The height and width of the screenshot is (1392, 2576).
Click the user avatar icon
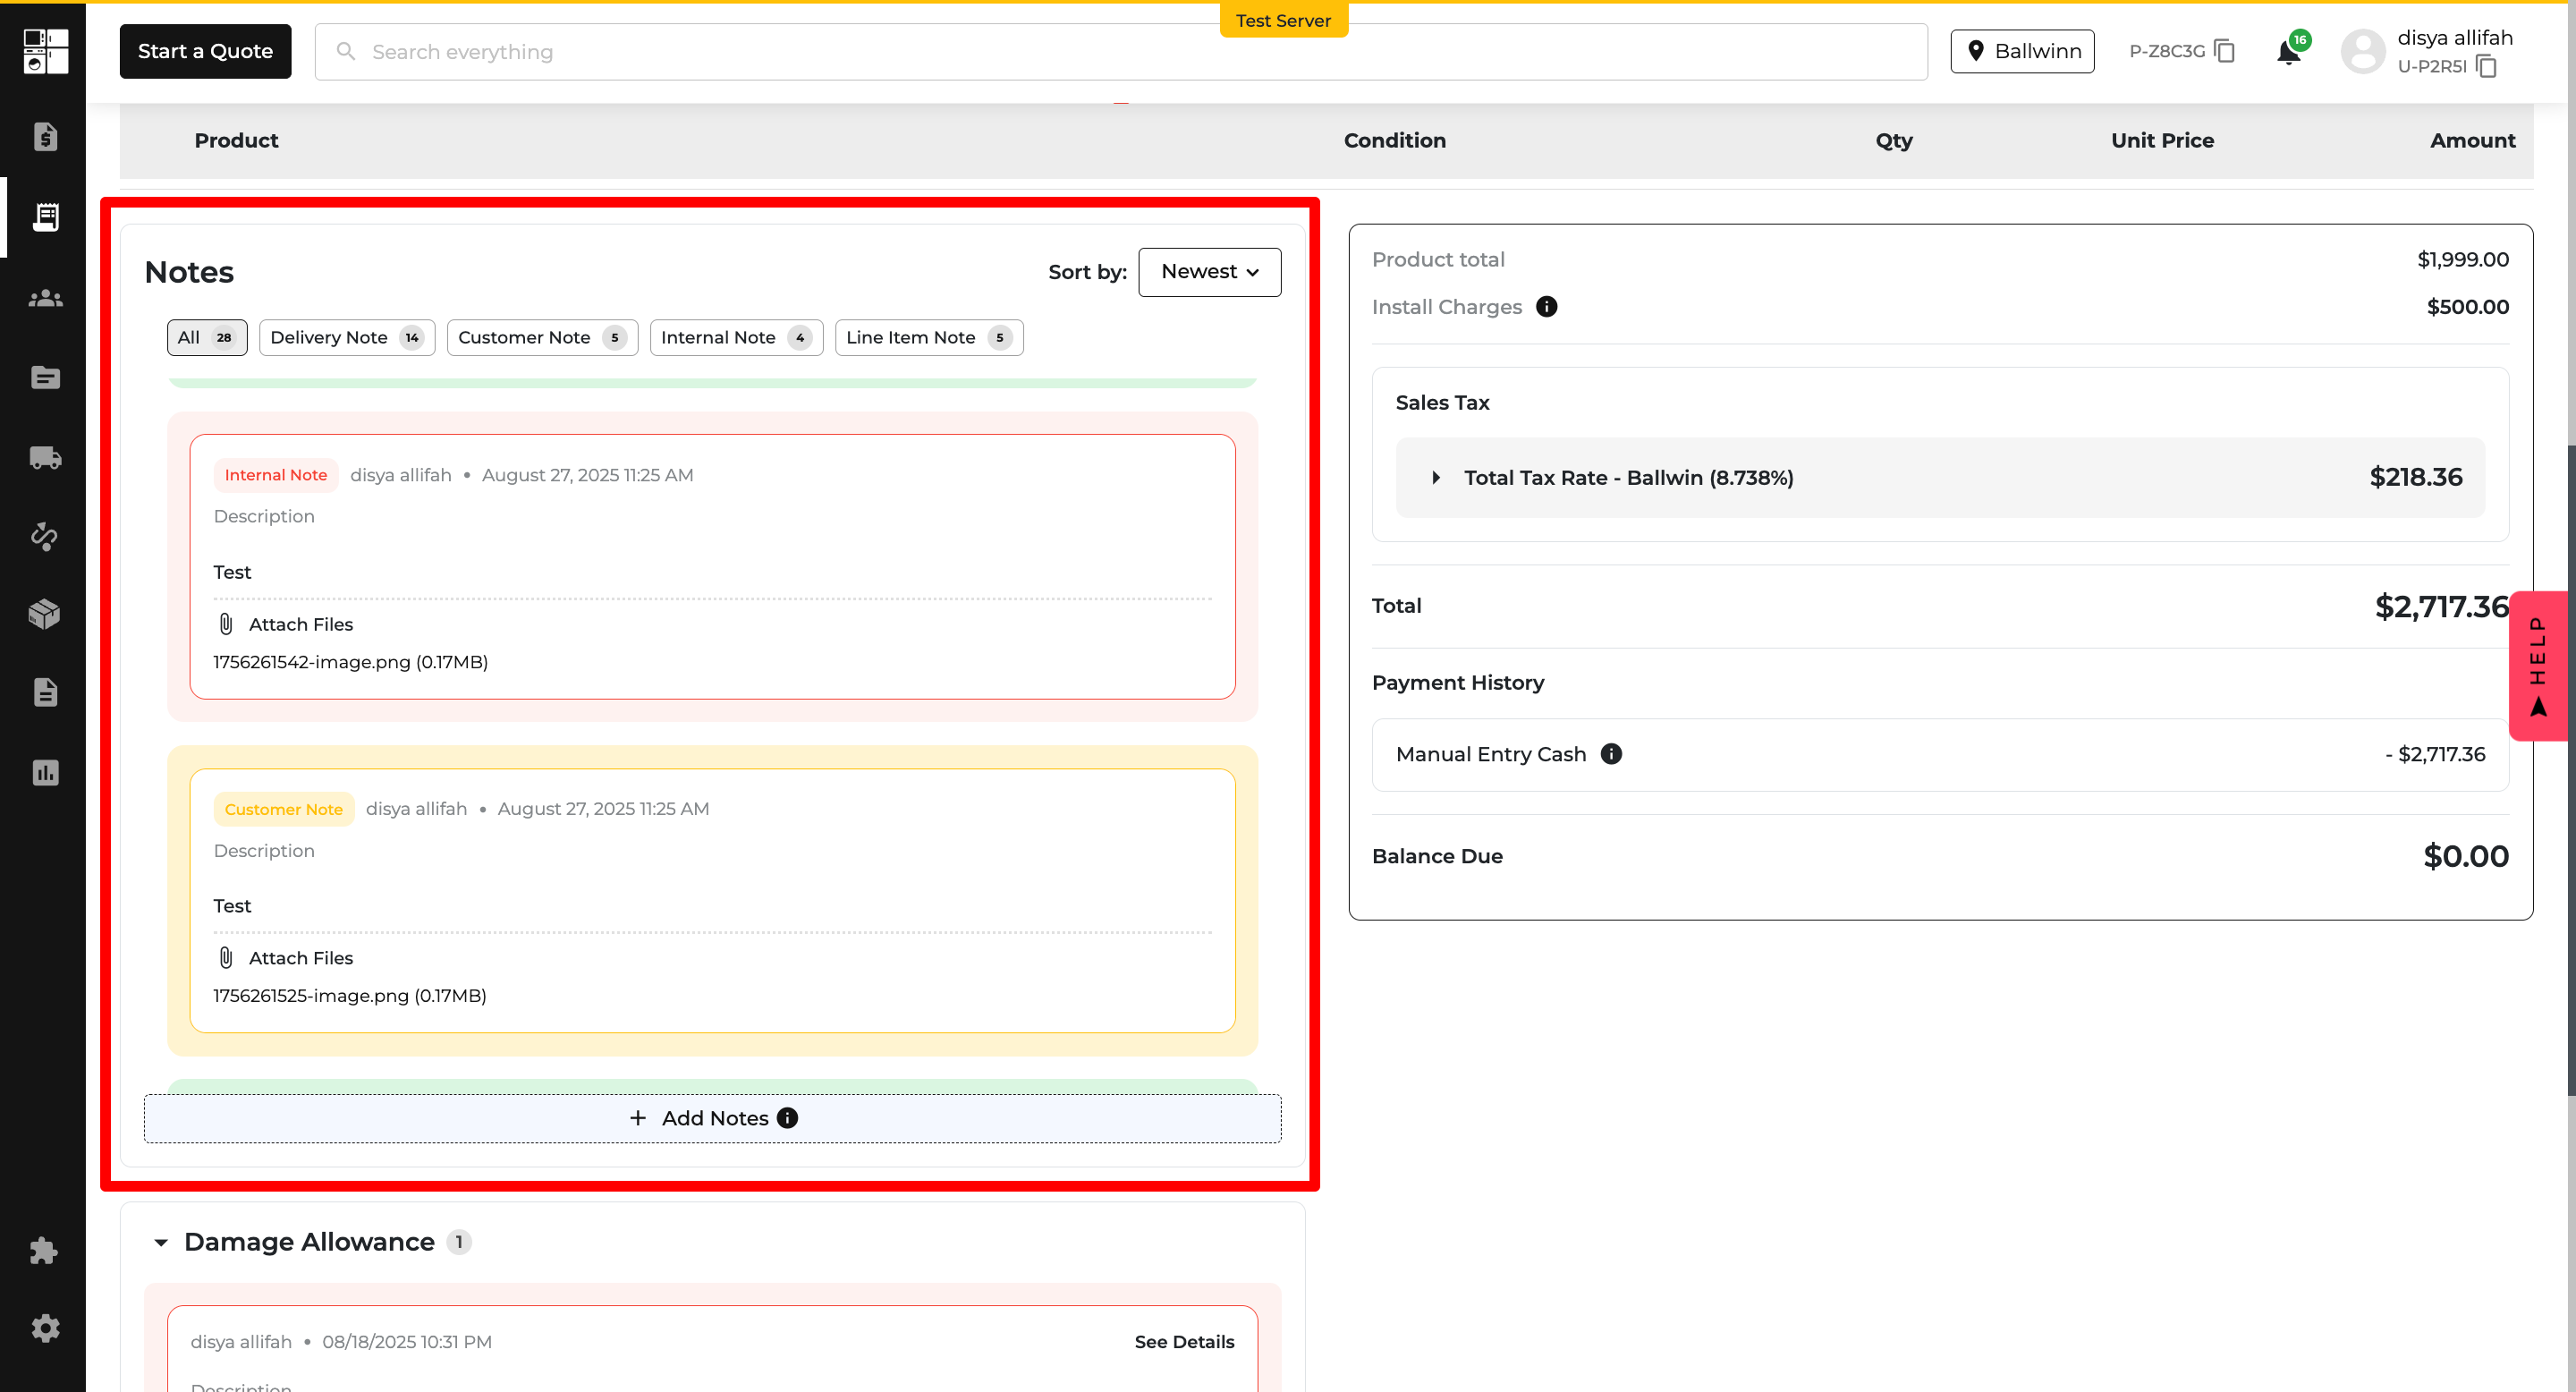point(2364,51)
